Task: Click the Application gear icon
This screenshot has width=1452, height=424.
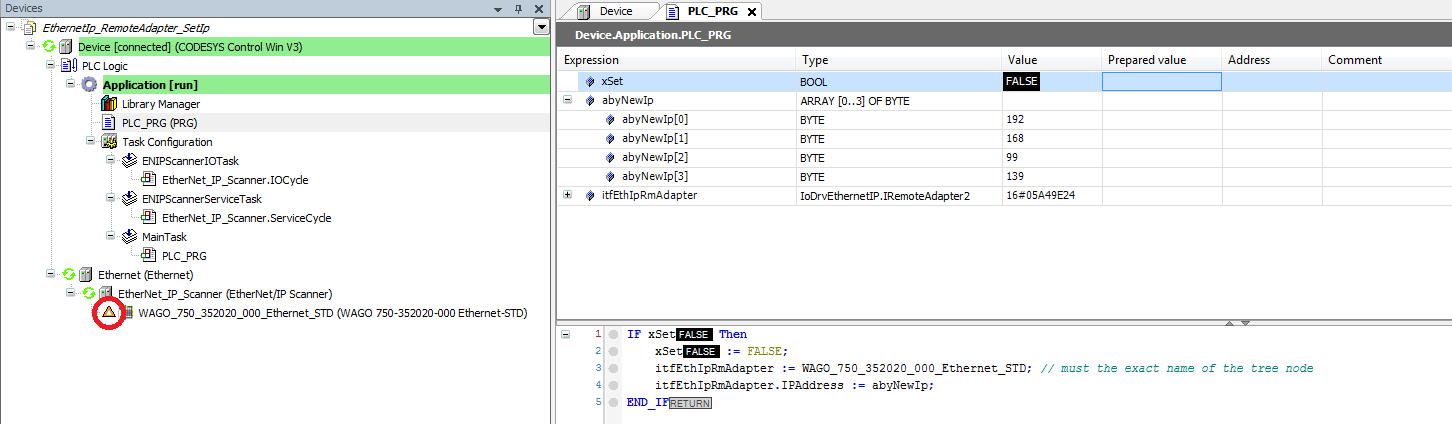Action: [90, 85]
